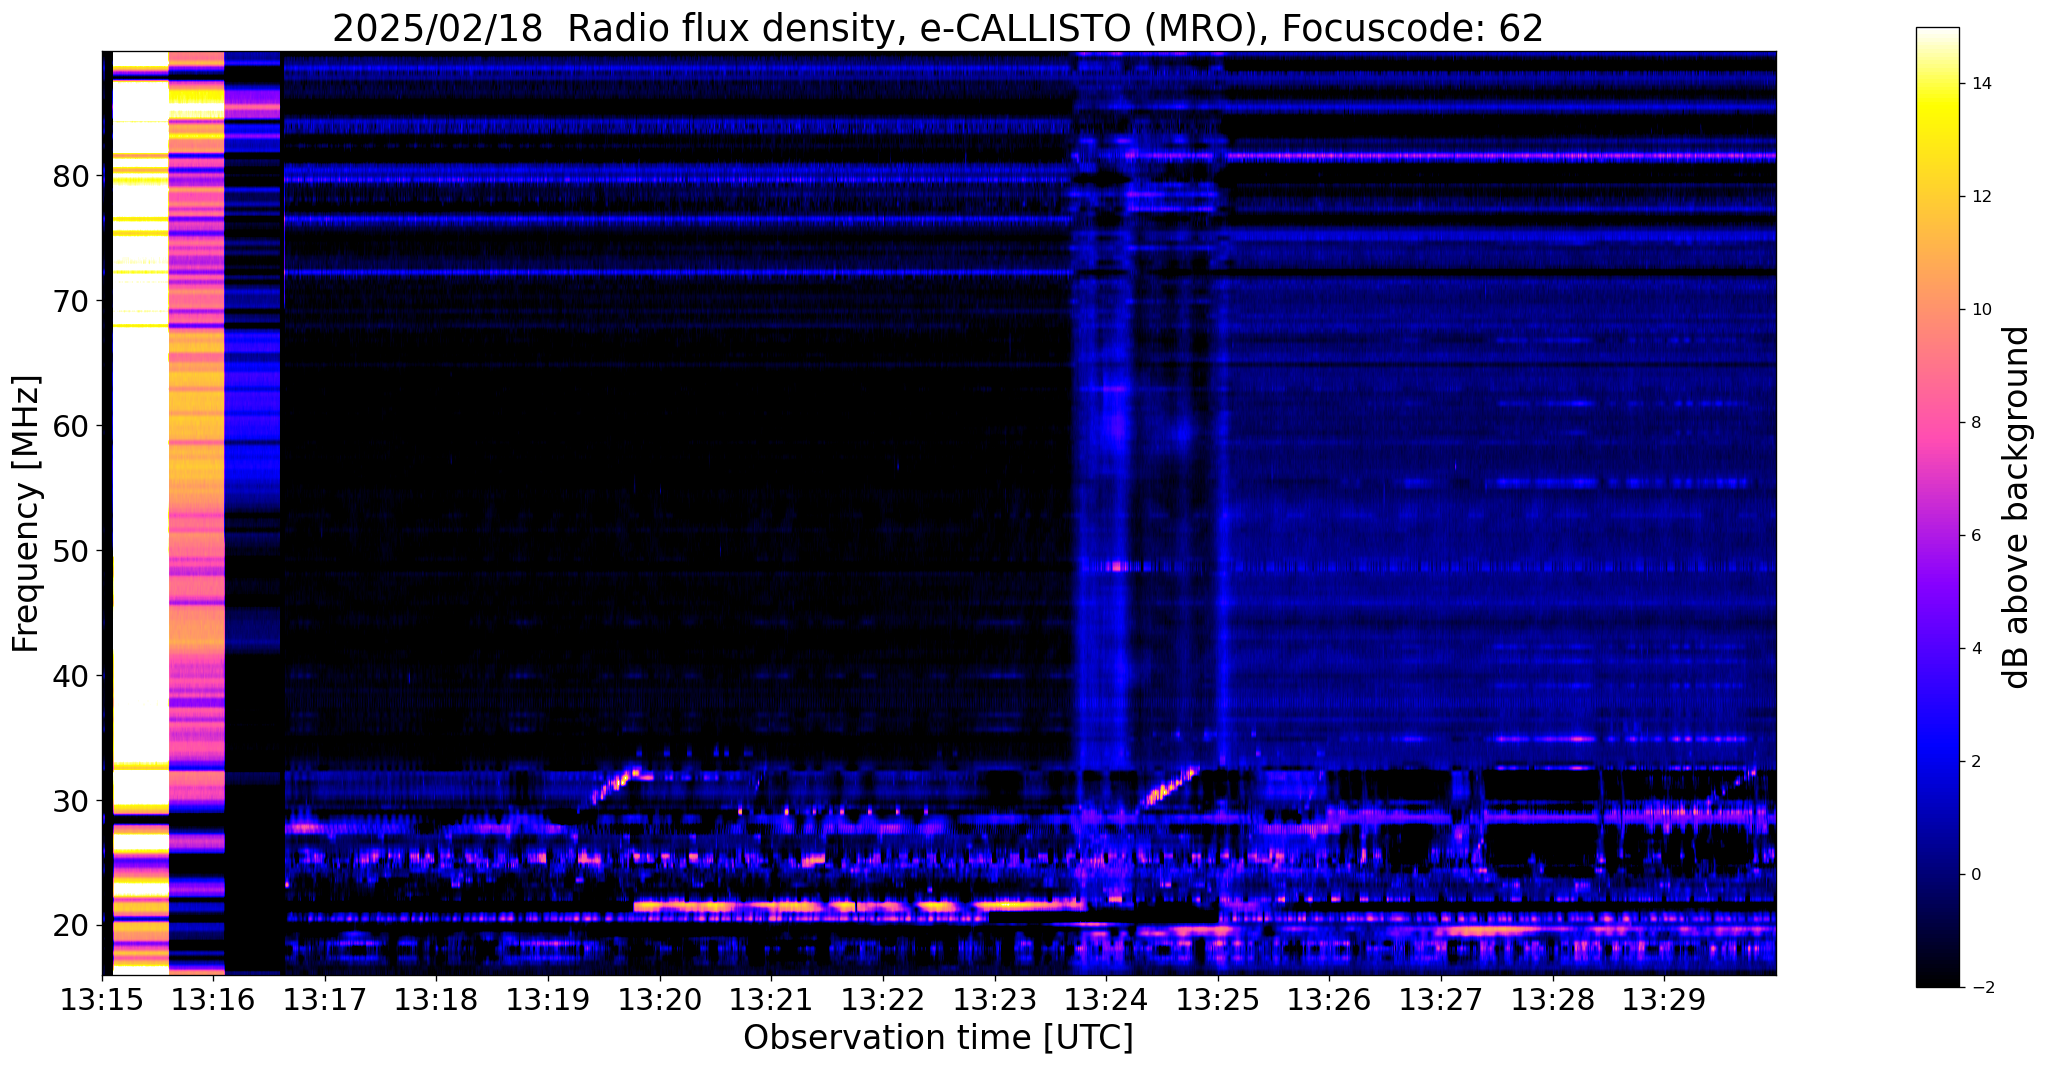This screenshot has width=2047, height=1067.
Task: Click the 13:29 time tick label
Action: 1664,1000
